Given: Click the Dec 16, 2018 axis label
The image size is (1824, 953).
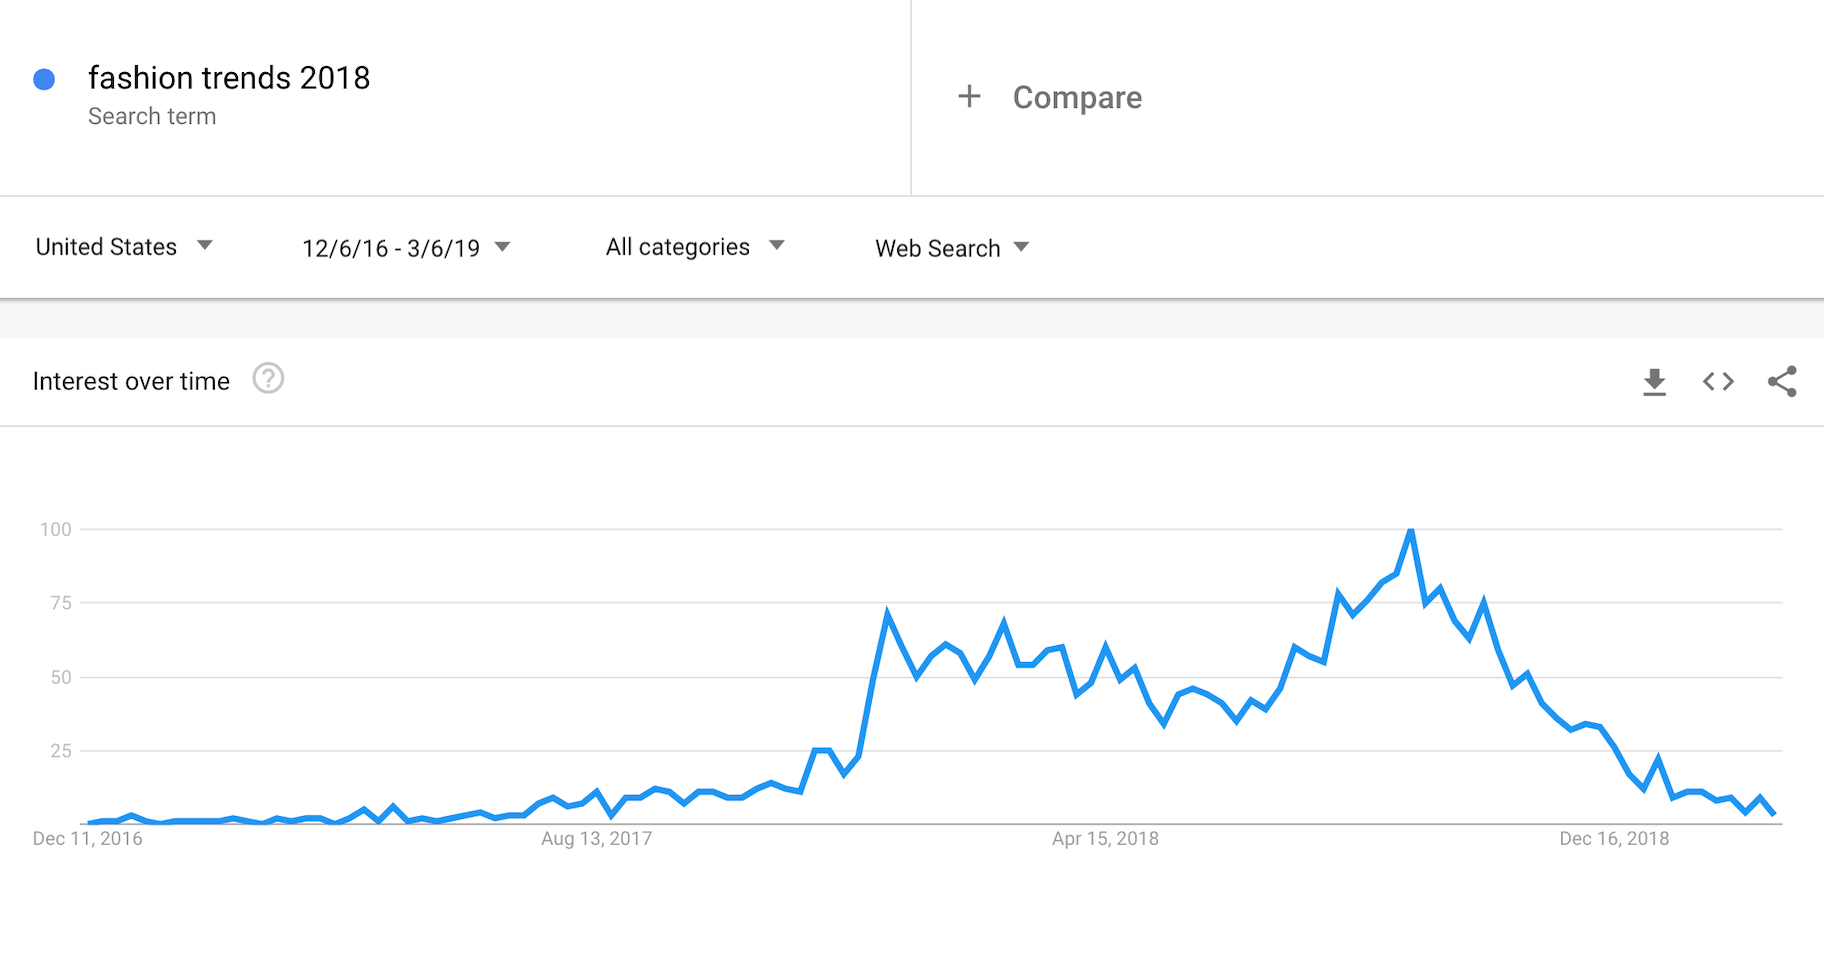Looking at the screenshot, I should click(1614, 839).
